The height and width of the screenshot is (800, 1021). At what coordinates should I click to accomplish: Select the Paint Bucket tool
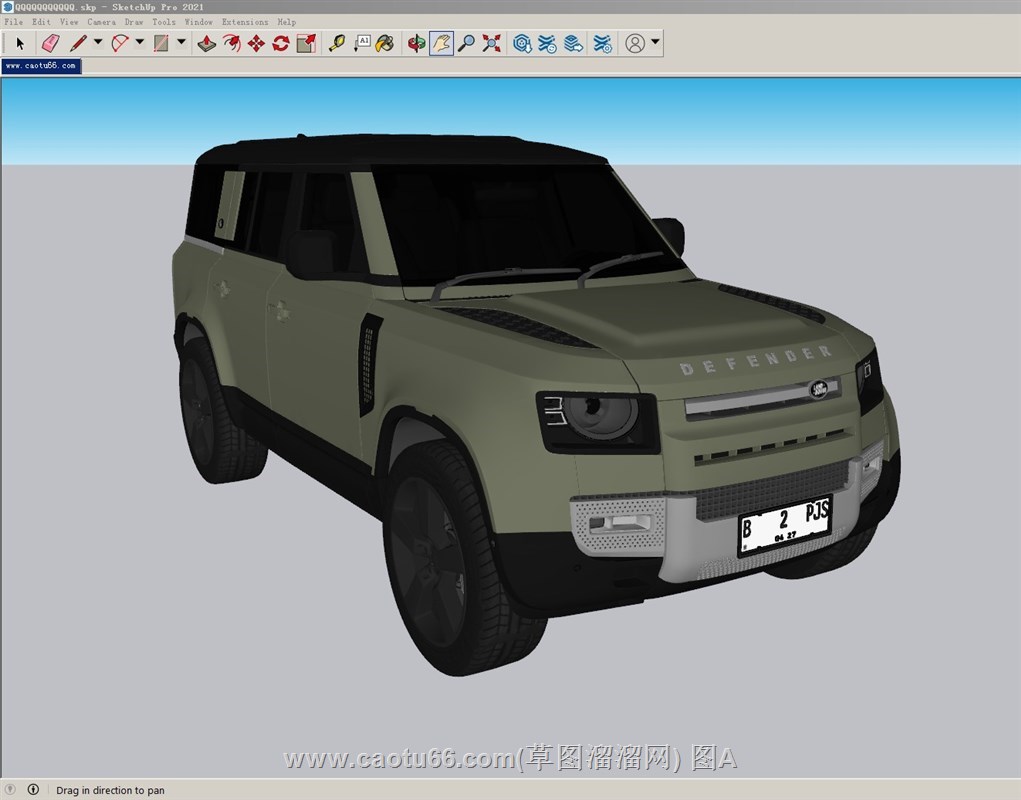pos(385,44)
